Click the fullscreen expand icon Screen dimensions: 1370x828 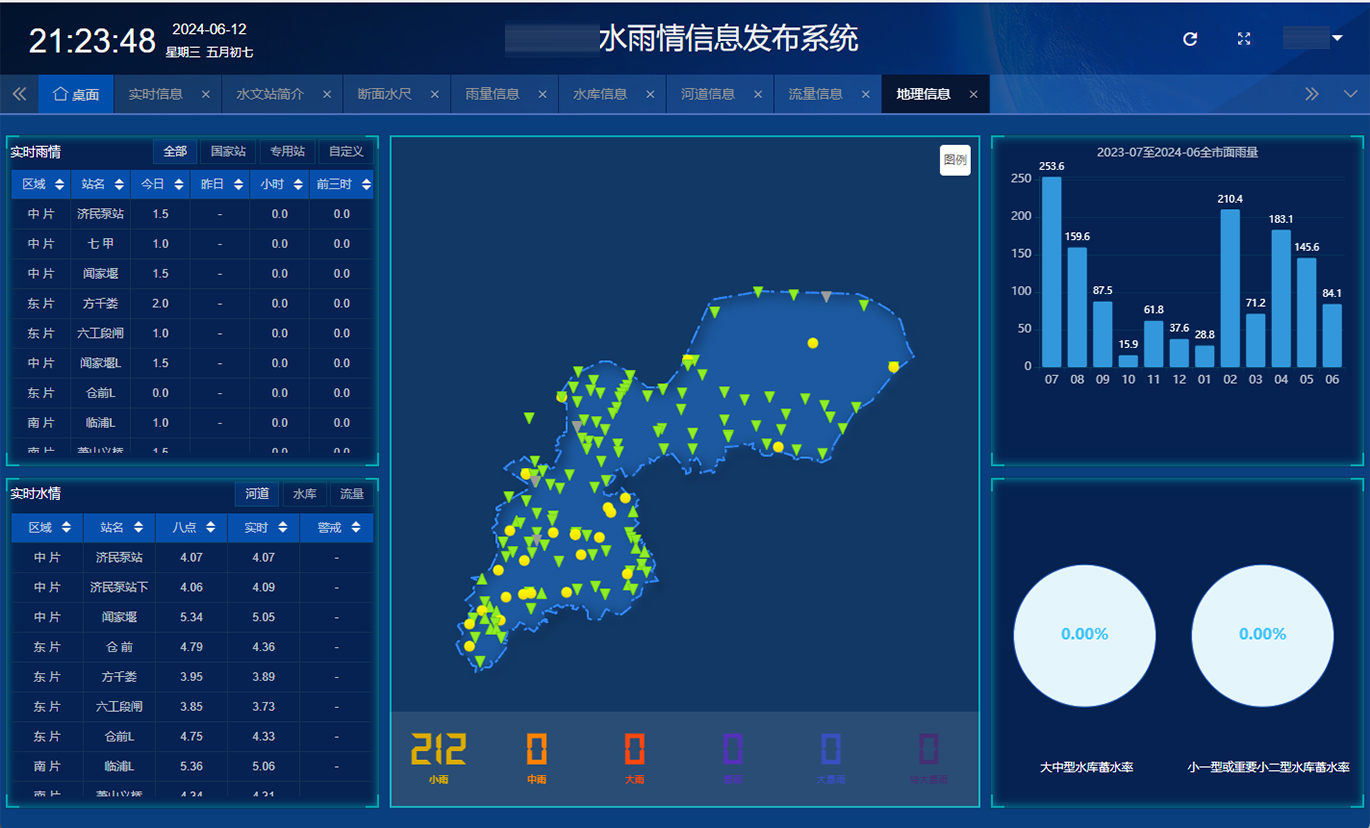coord(1243,39)
